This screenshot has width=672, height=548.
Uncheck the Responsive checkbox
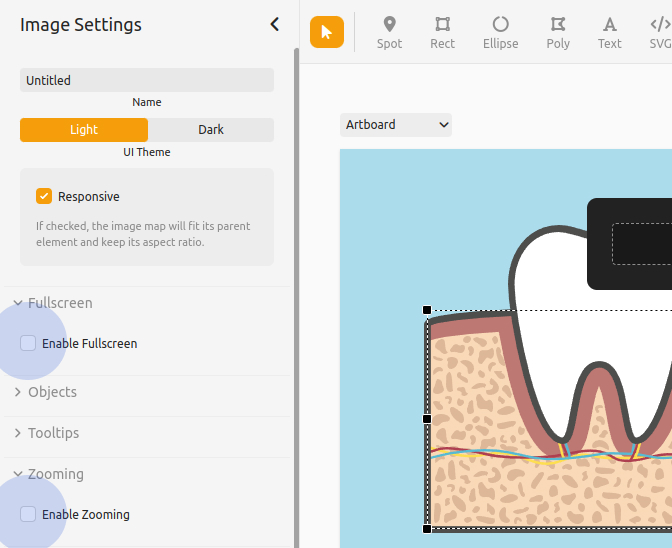pyautogui.click(x=44, y=196)
